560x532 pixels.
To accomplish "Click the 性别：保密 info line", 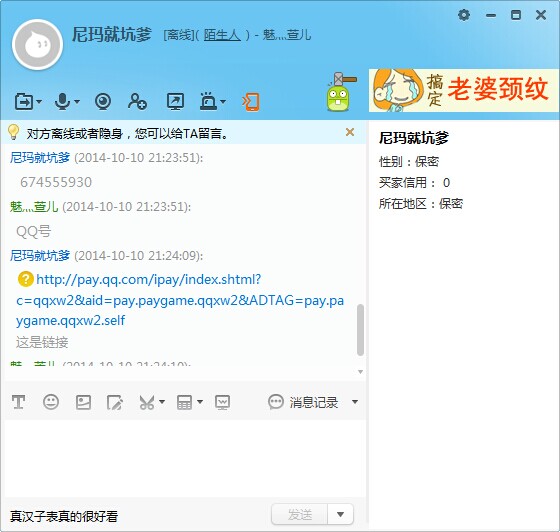I will (x=409, y=162).
